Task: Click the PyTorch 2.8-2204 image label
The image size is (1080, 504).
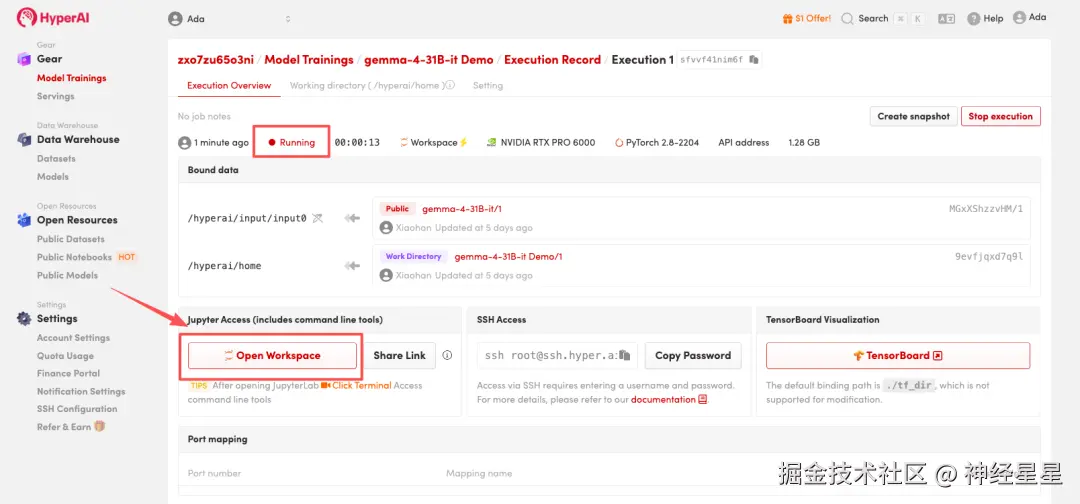Action: point(656,143)
